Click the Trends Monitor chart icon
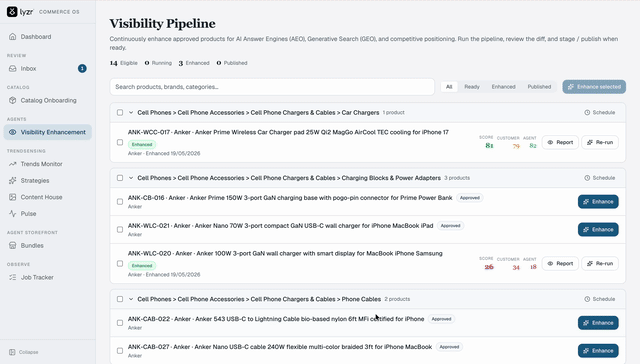Viewport: 640px width, 364px height. 13,164
